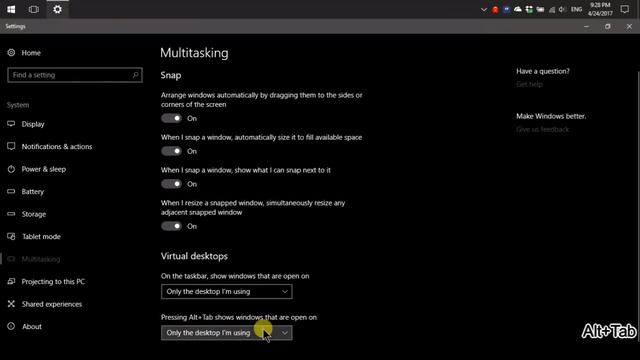The image size is (640, 360).
Task: Open the volume speaker tray icon
Action: (562, 9)
